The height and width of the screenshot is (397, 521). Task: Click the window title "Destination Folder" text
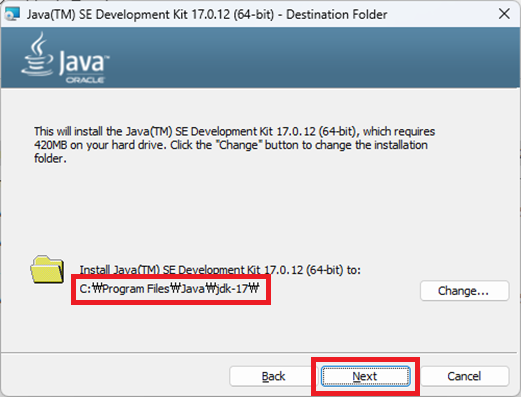(x=337, y=15)
